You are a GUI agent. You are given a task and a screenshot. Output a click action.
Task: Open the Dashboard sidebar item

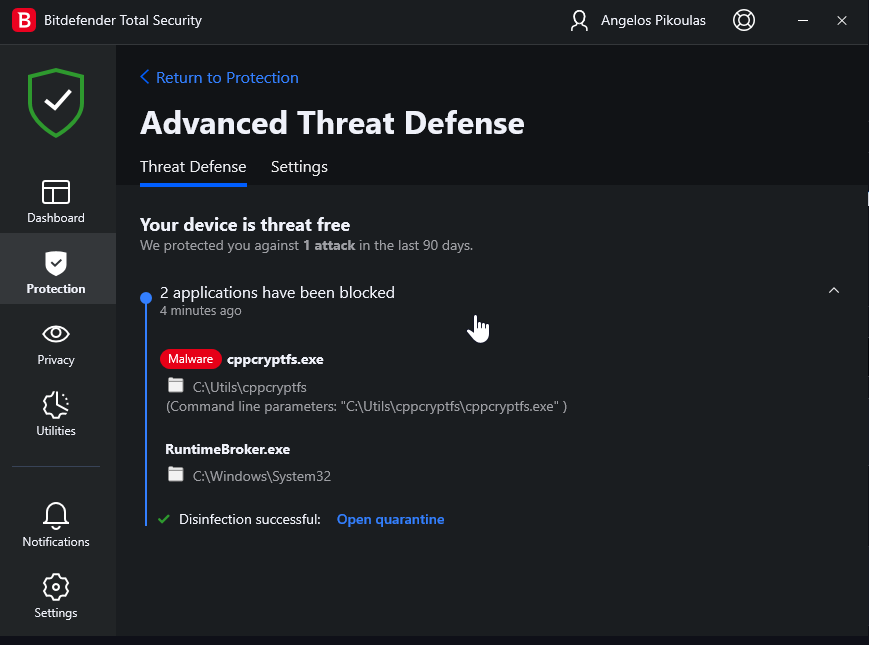(56, 201)
